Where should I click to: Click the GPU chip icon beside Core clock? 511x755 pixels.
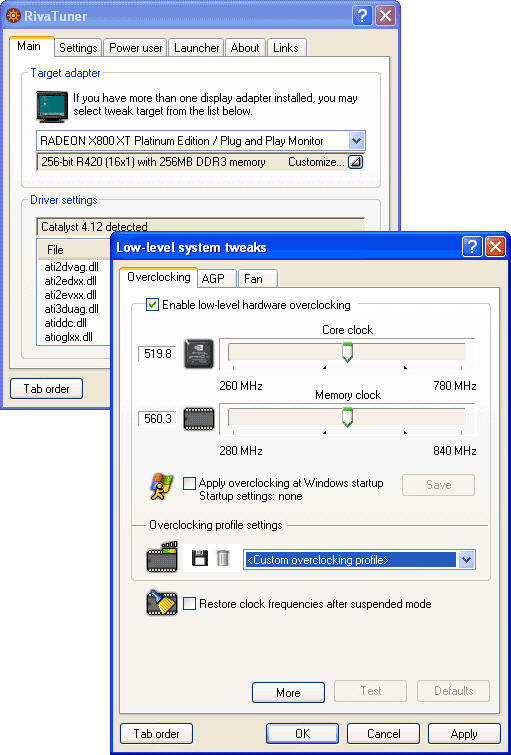[x=199, y=354]
